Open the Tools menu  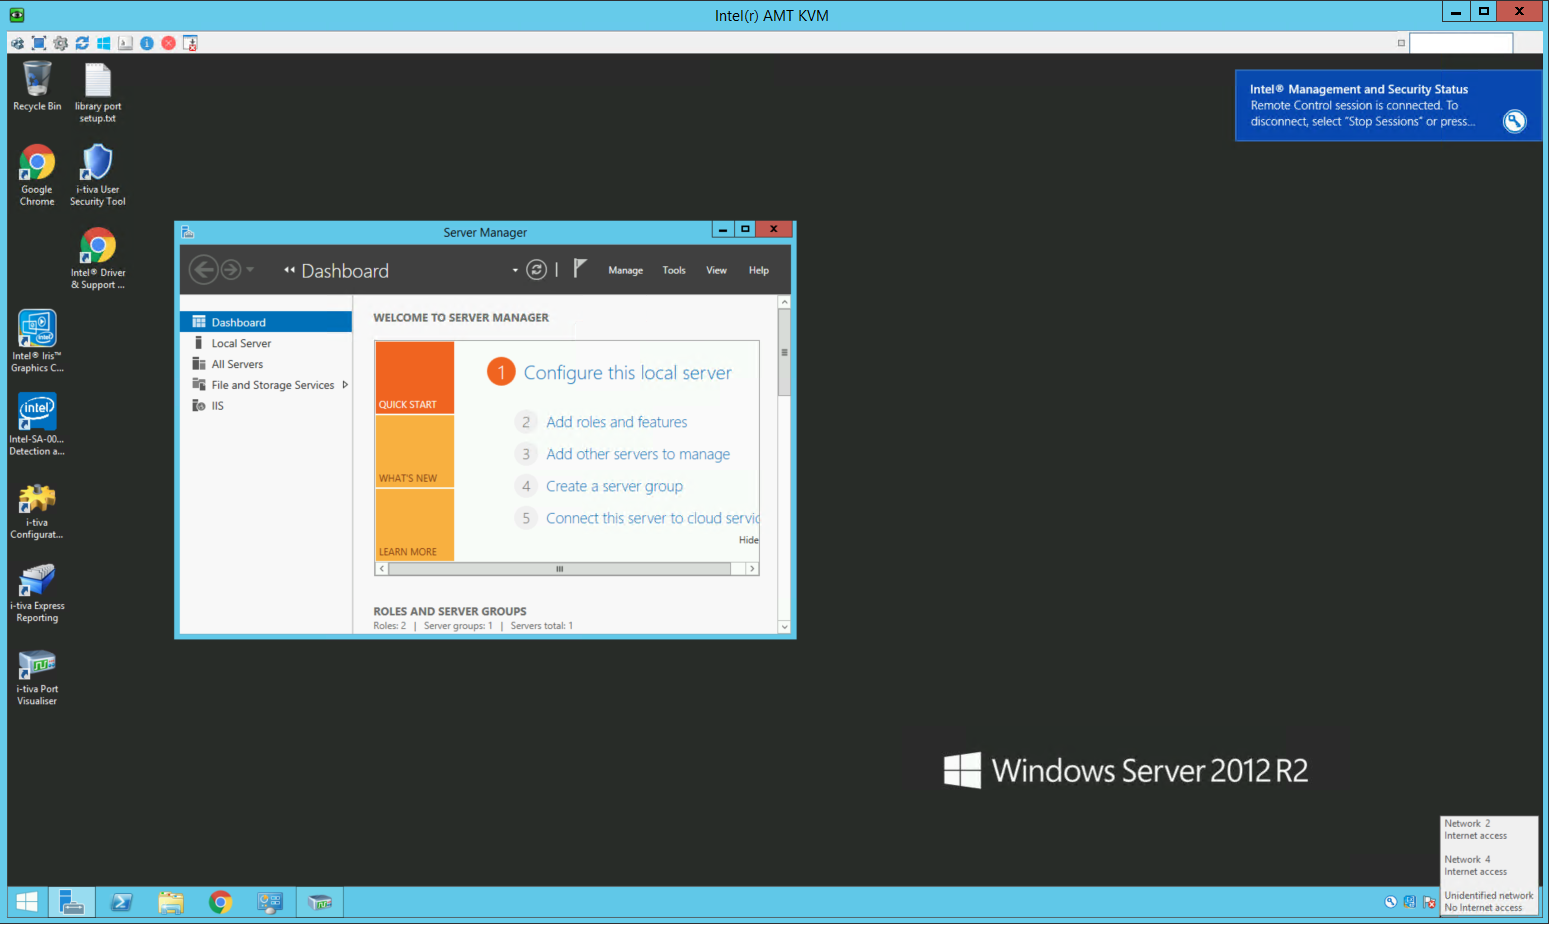pos(674,271)
